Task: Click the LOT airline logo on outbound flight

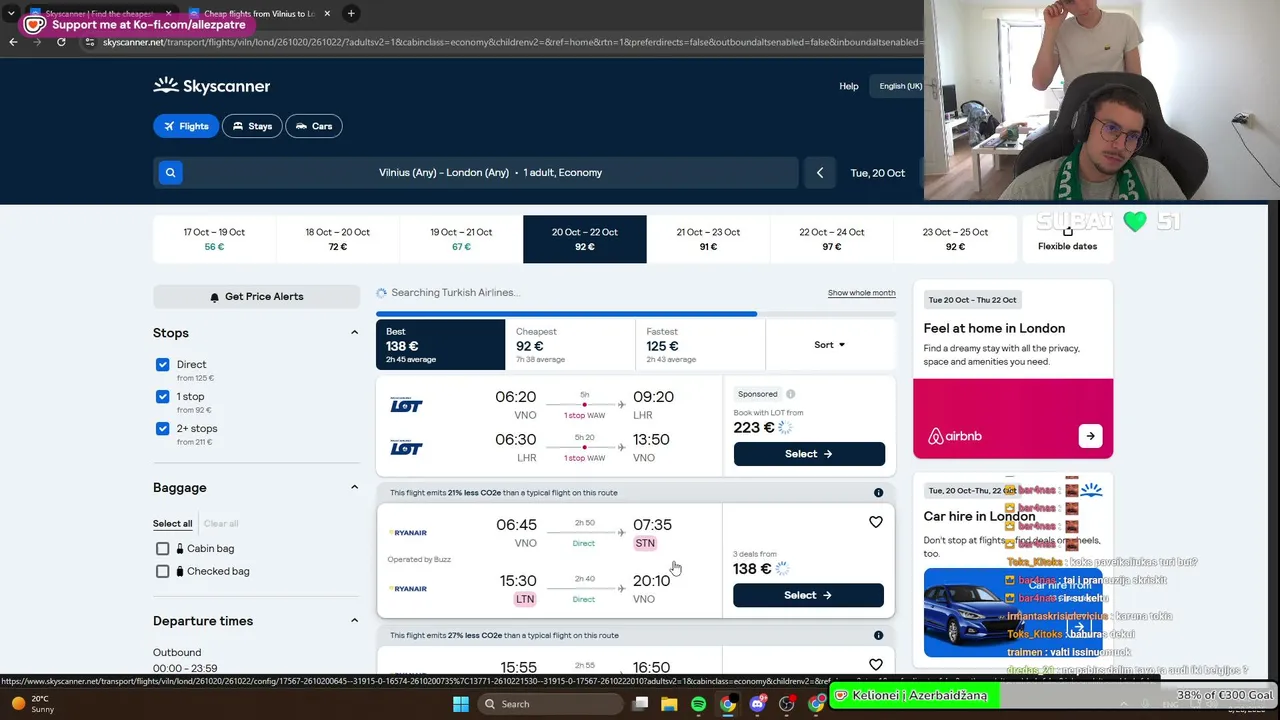Action: (406, 405)
